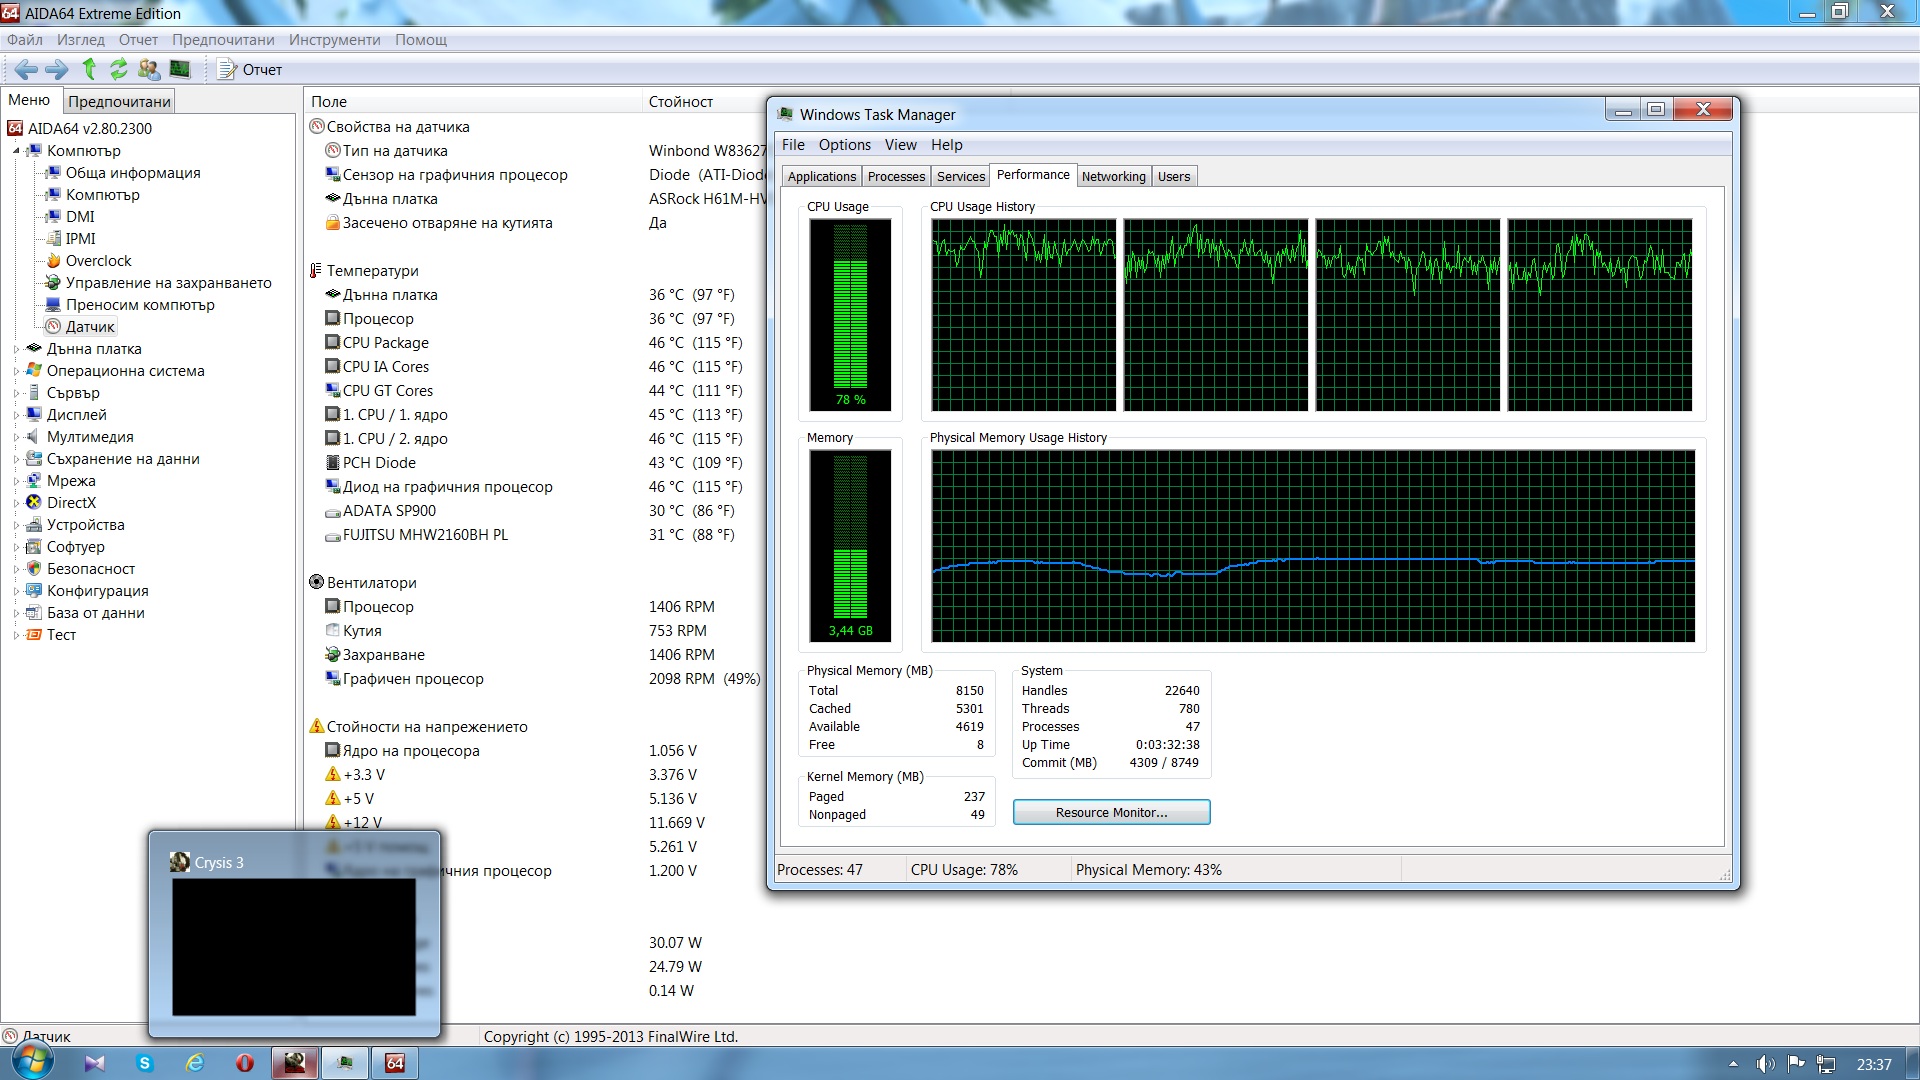1920x1080 pixels.
Task: Collapse the Компютър tree node
Action: click(16, 151)
